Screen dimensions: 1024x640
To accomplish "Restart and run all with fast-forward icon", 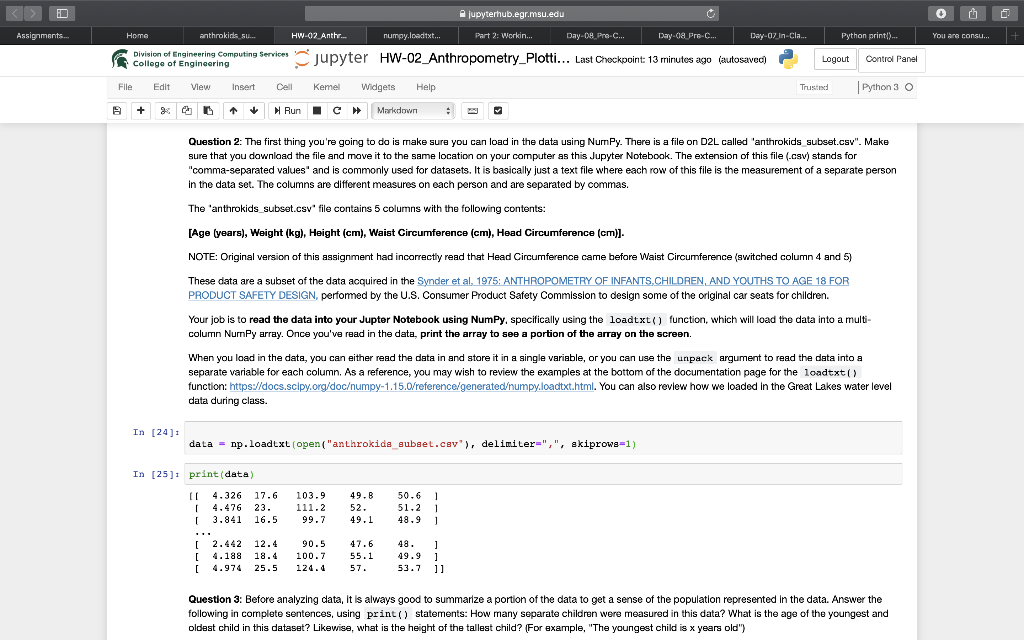I will coord(357,110).
